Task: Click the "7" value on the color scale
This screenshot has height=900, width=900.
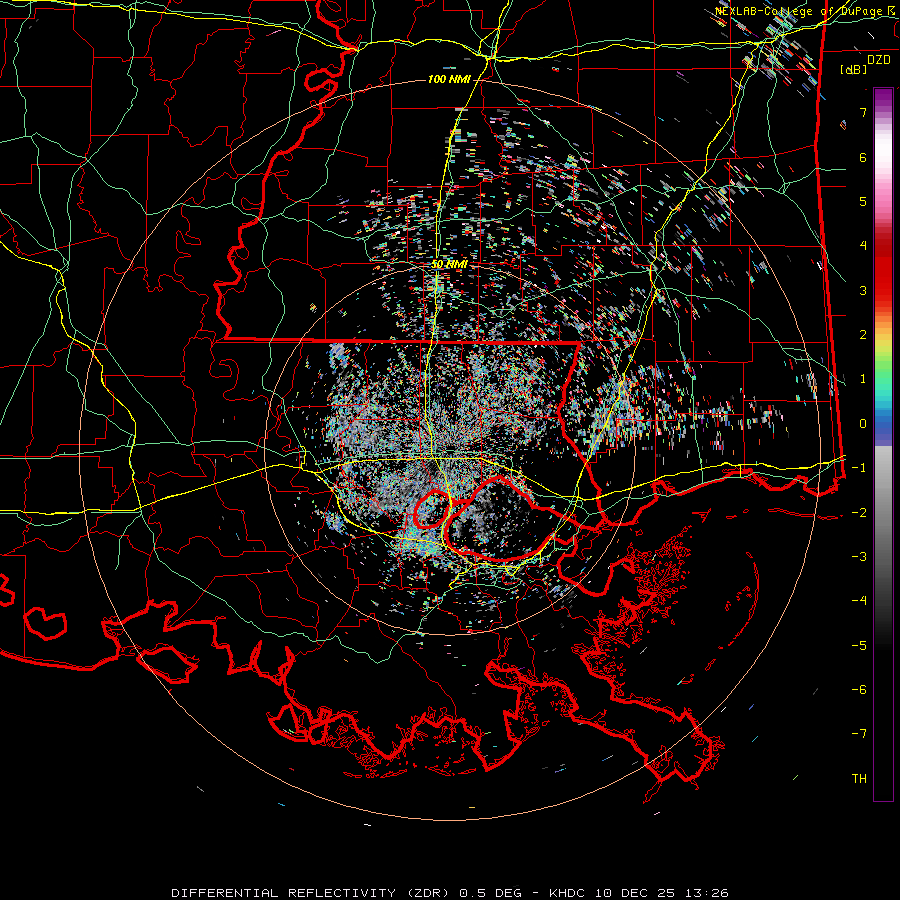Action: (x=863, y=112)
